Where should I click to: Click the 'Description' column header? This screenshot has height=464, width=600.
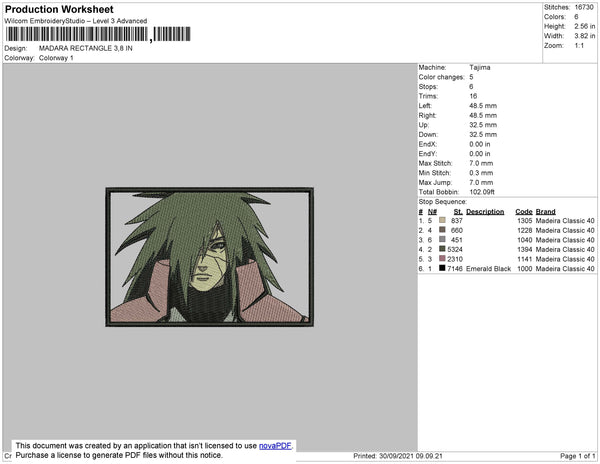[x=485, y=212]
